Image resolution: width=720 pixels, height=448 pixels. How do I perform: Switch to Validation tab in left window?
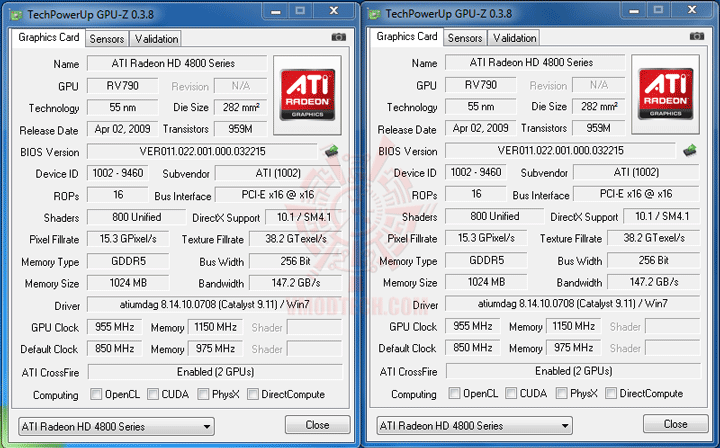[156, 39]
